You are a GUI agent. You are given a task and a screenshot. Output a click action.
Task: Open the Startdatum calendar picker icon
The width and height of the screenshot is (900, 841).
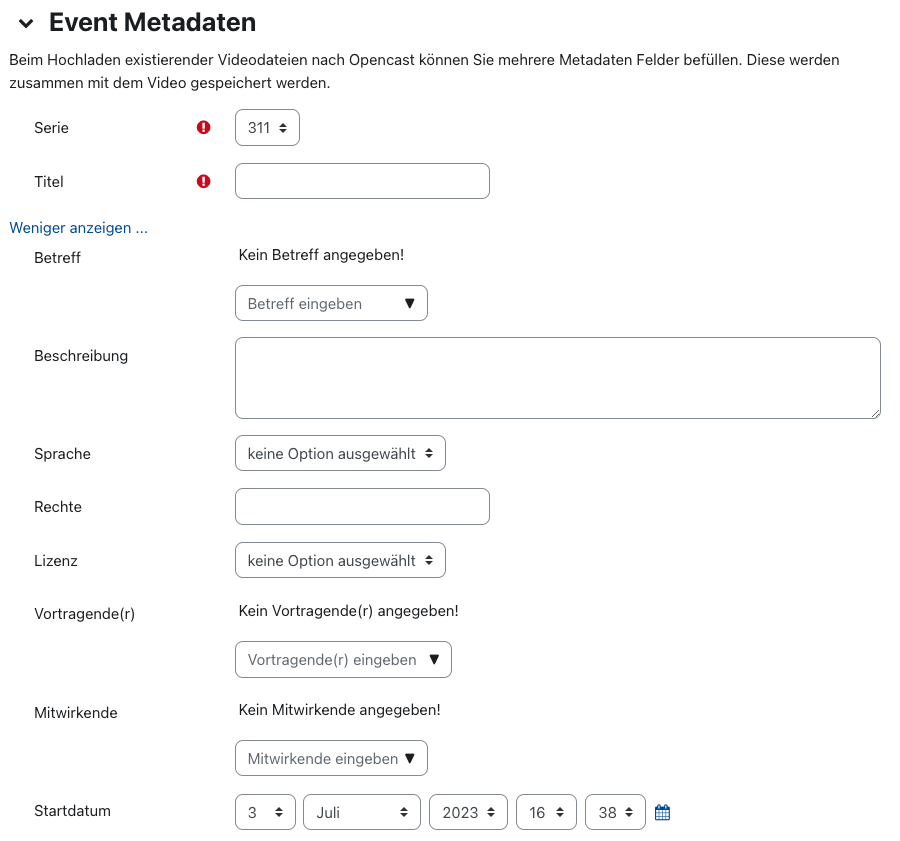point(662,812)
